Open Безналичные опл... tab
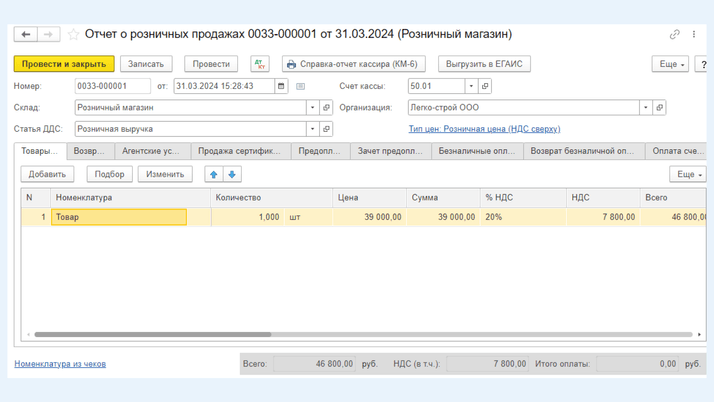This screenshot has width=714, height=402. pos(477,151)
